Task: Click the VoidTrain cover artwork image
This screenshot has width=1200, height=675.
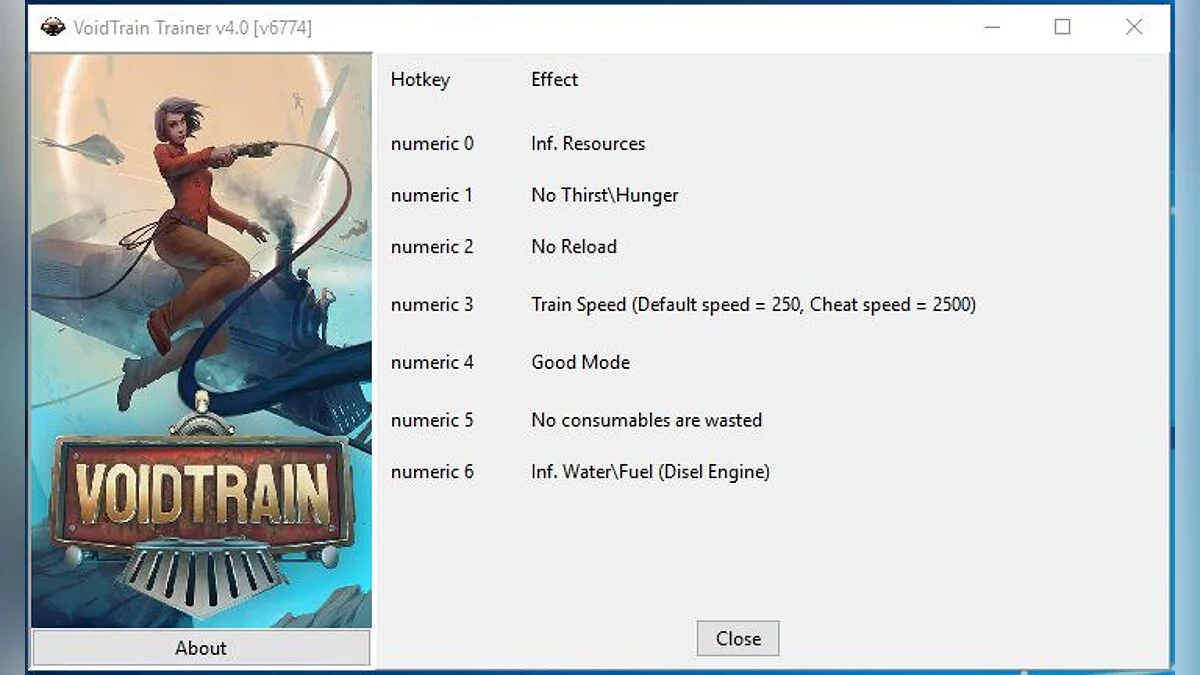Action: point(201,340)
